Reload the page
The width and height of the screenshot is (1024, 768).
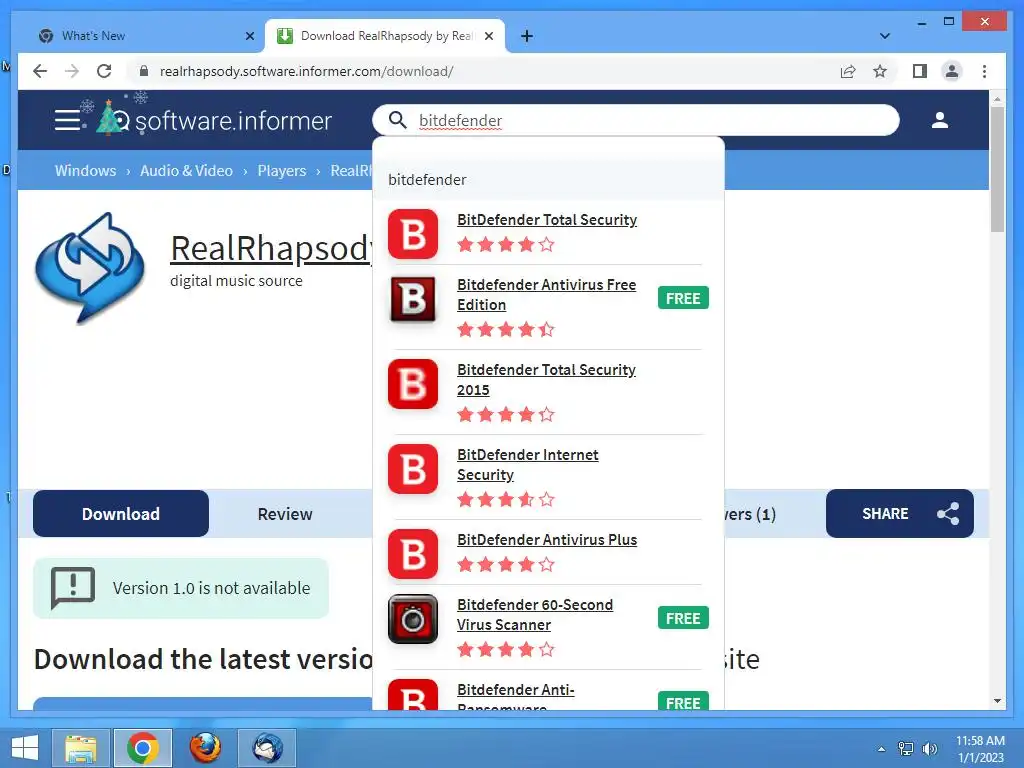coord(104,71)
